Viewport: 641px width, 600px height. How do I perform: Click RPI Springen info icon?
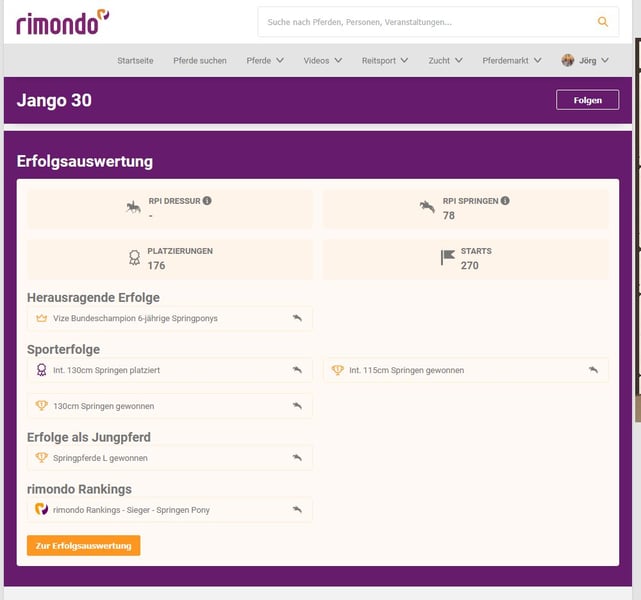pos(505,201)
